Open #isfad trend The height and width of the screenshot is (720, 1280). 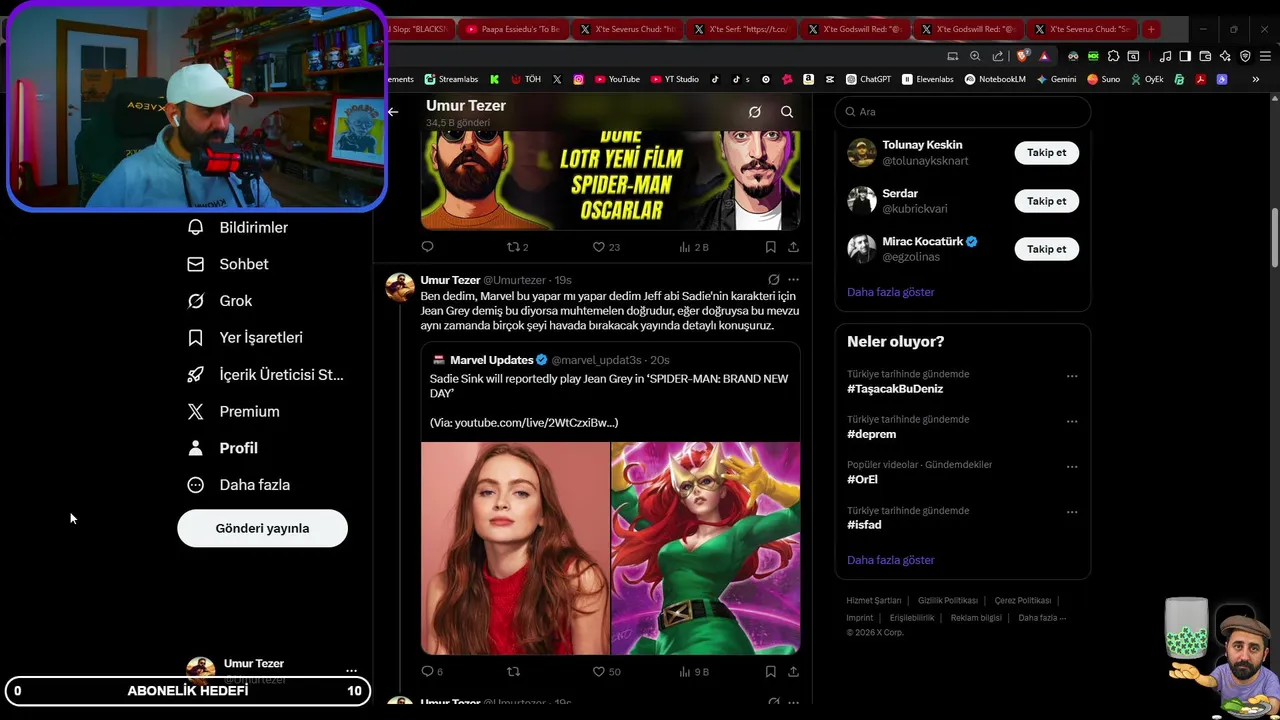(864, 525)
